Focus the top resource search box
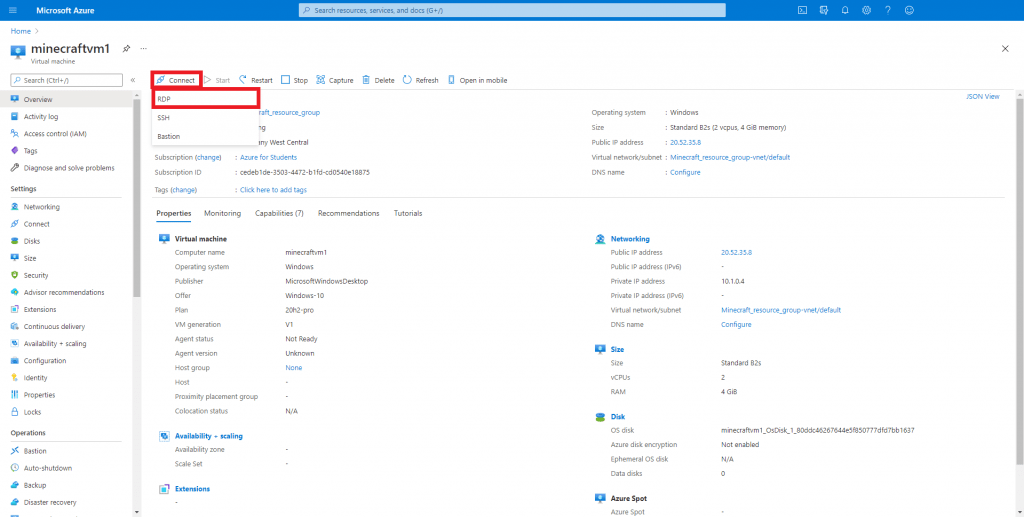 click(x=512, y=10)
